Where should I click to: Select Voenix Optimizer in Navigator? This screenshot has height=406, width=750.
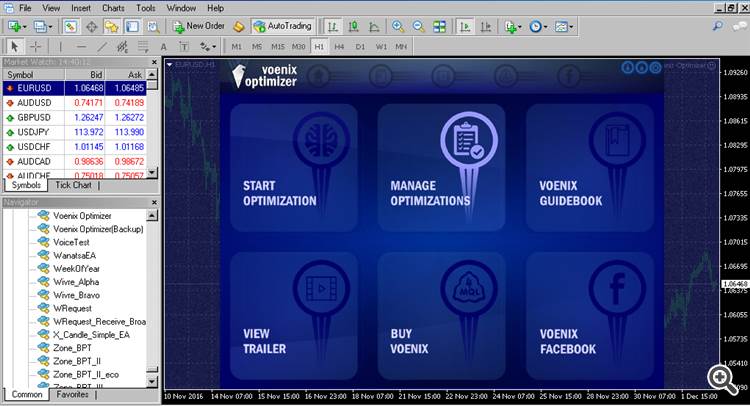click(x=82, y=216)
